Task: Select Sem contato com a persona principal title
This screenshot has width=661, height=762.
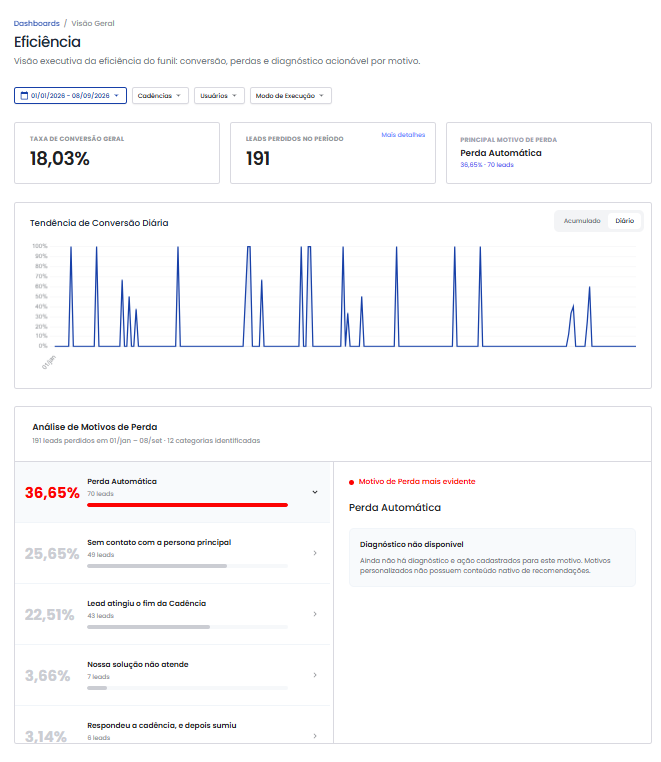Action: [x=159, y=542]
